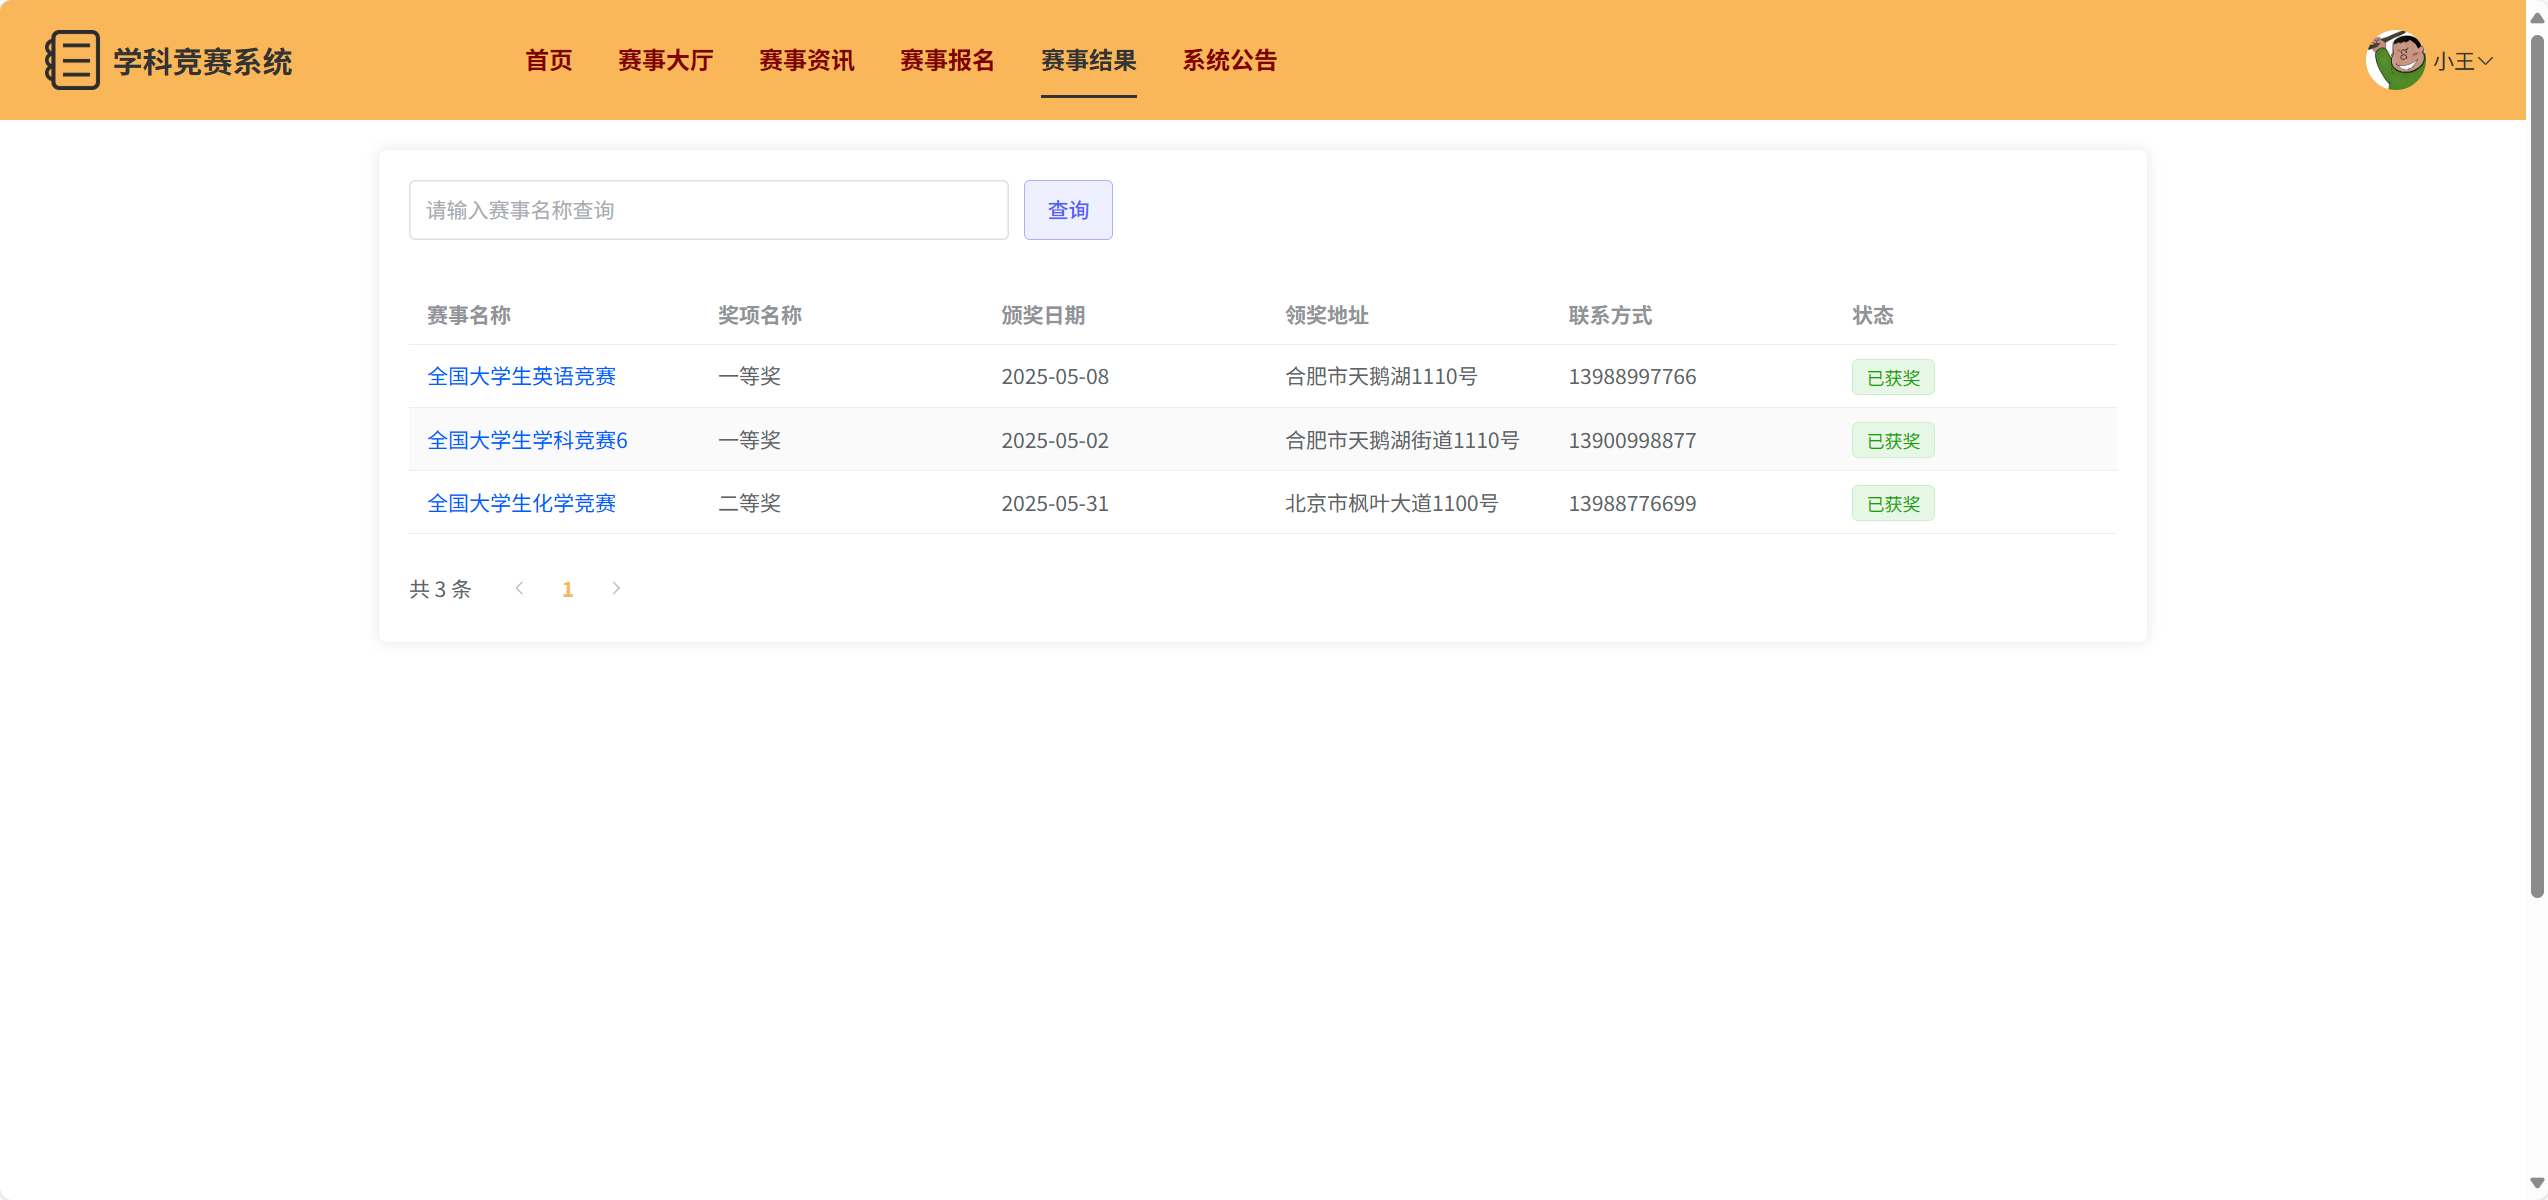The image size is (2548, 1200).
Task: Go to previous page arrow
Action: coord(519,588)
